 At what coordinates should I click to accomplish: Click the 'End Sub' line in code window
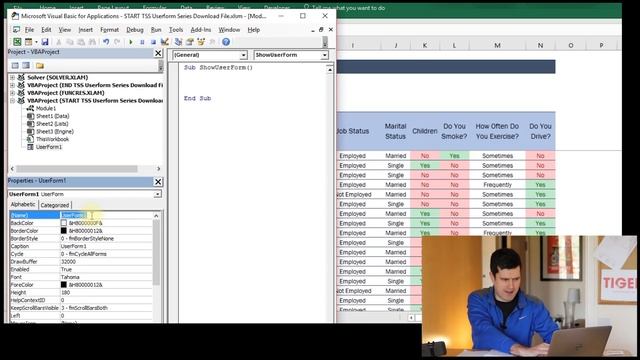tap(197, 98)
